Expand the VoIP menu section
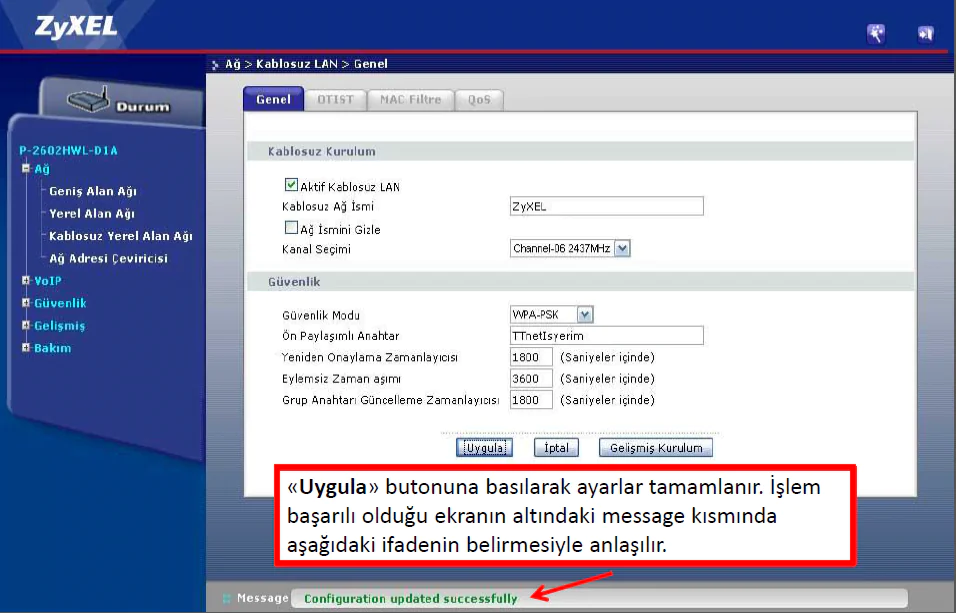 26,281
